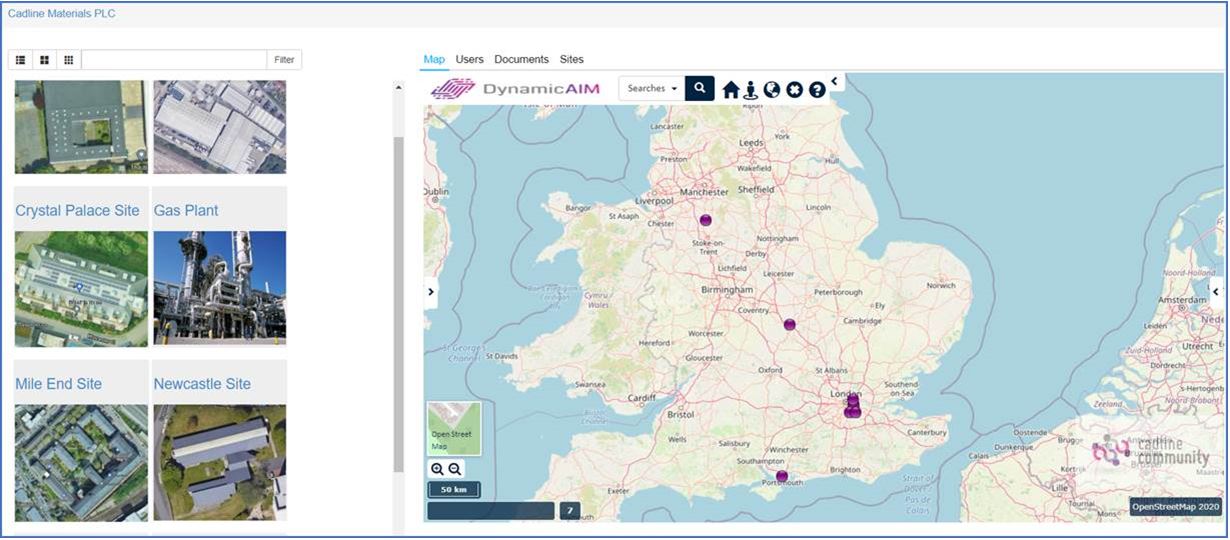Open the Crystal Palace Site link
Image resolution: width=1230 pixels, height=540 pixels.
77,211
